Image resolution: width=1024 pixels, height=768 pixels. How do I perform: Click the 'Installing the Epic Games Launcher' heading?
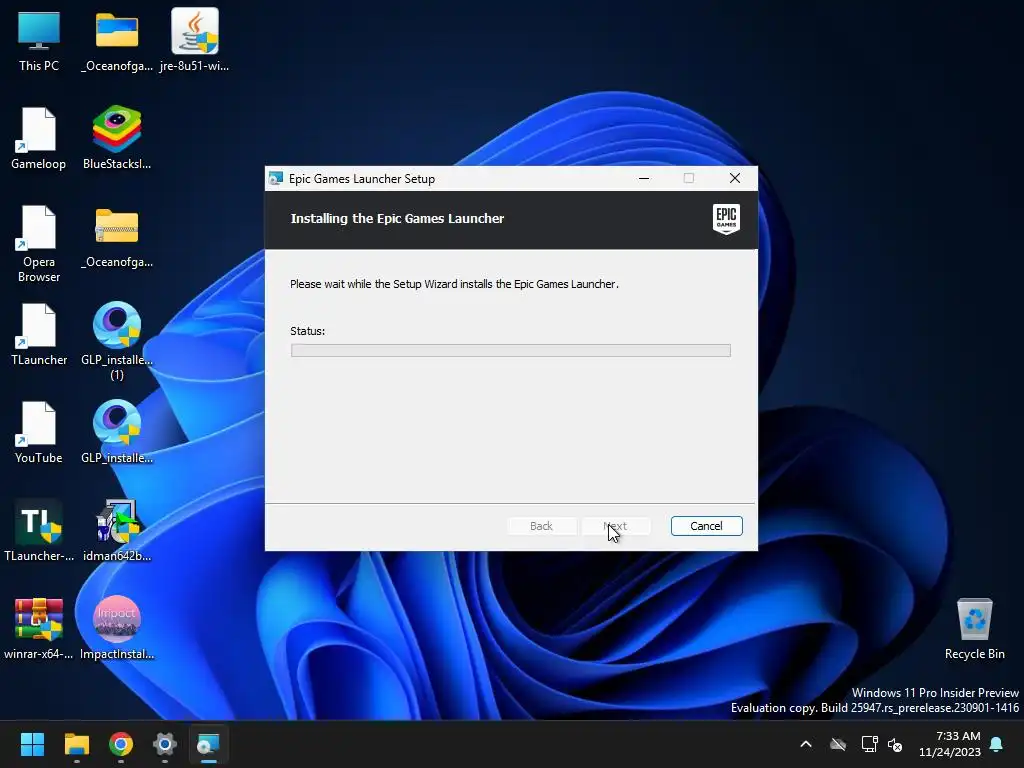[397, 219]
